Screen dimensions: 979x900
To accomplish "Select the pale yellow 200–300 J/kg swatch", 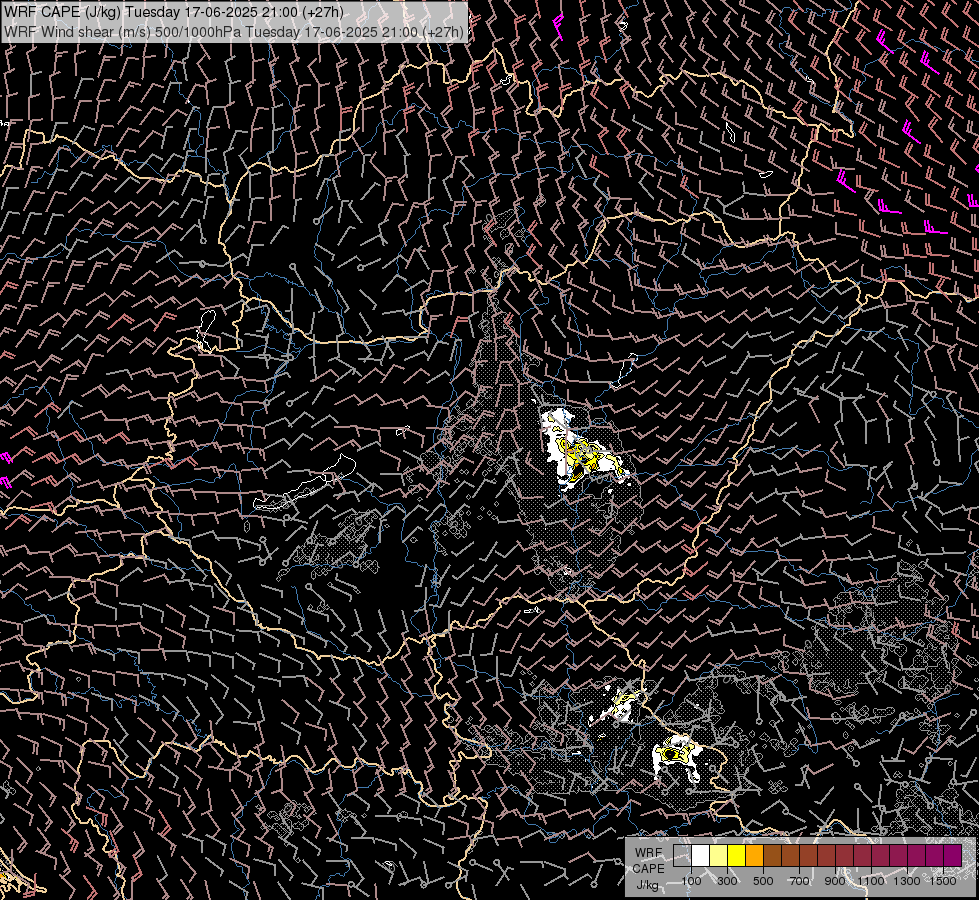I will coord(719,856).
